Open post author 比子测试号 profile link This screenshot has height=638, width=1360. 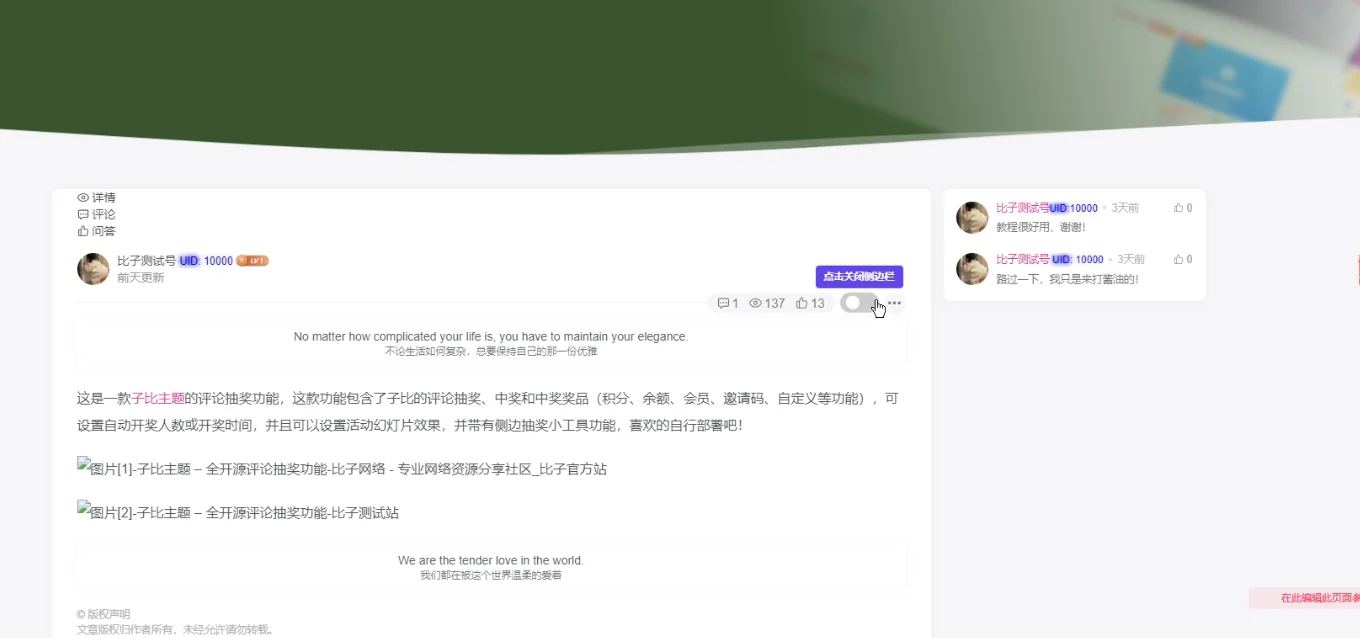(x=146, y=261)
